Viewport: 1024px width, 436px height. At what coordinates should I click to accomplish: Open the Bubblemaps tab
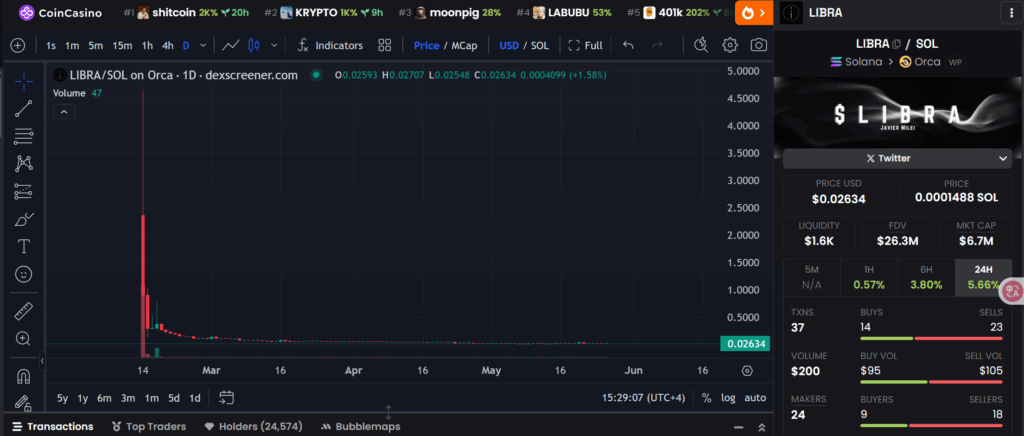click(360, 426)
